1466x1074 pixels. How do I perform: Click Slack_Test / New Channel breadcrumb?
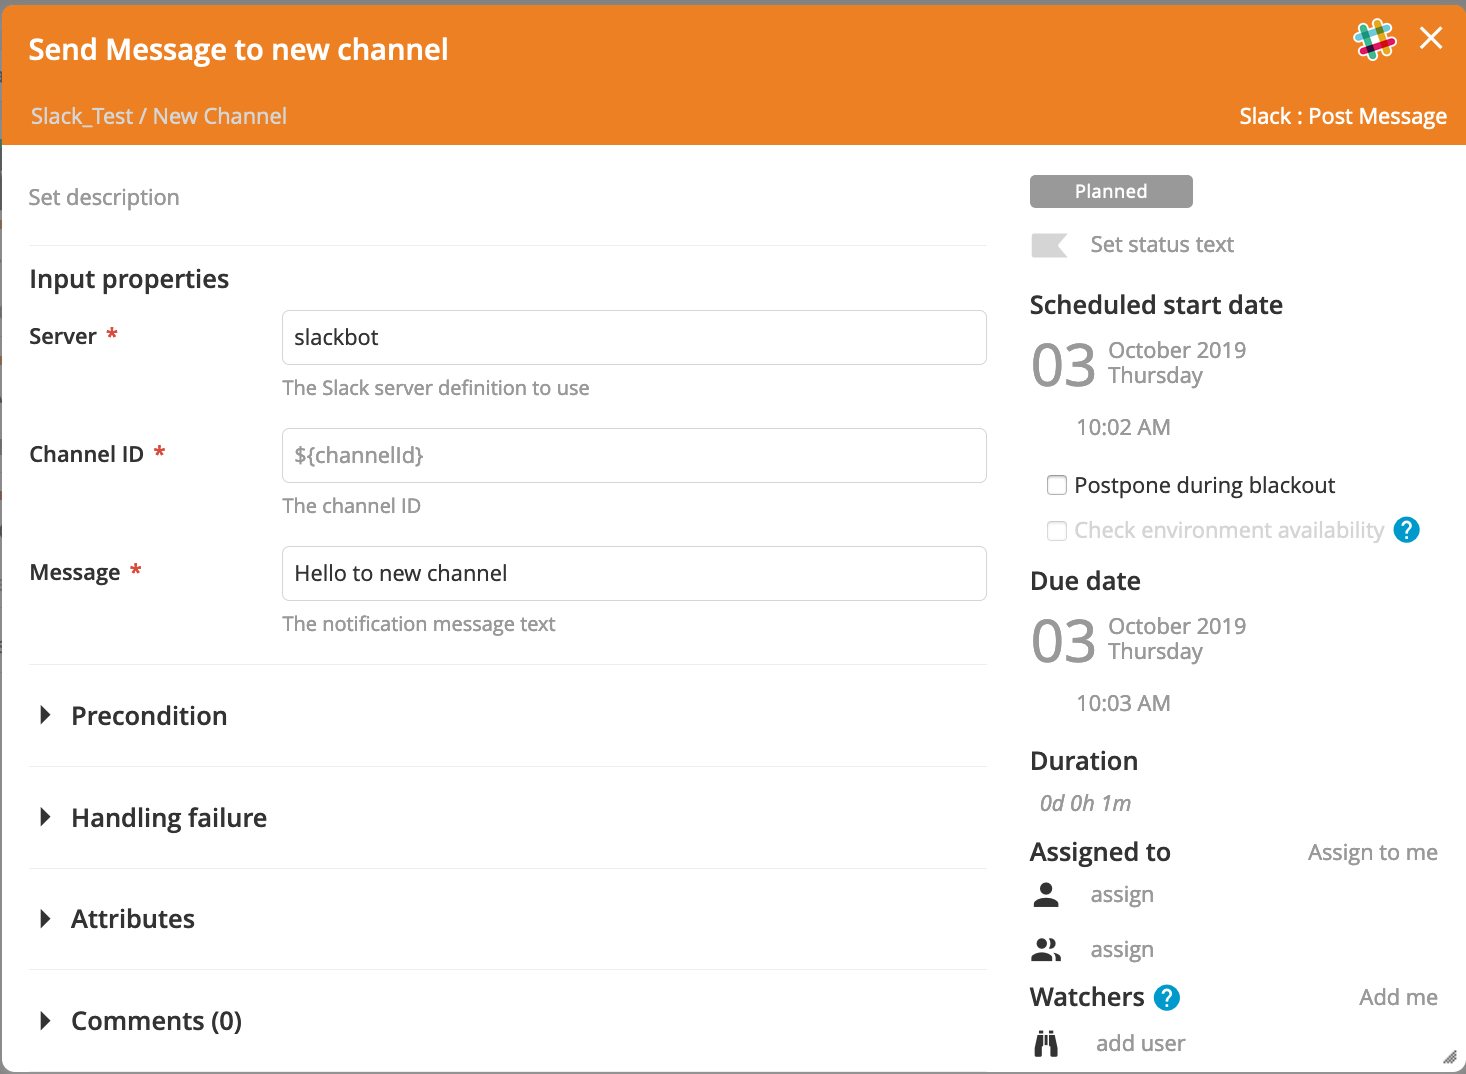click(x=159, y=116)
